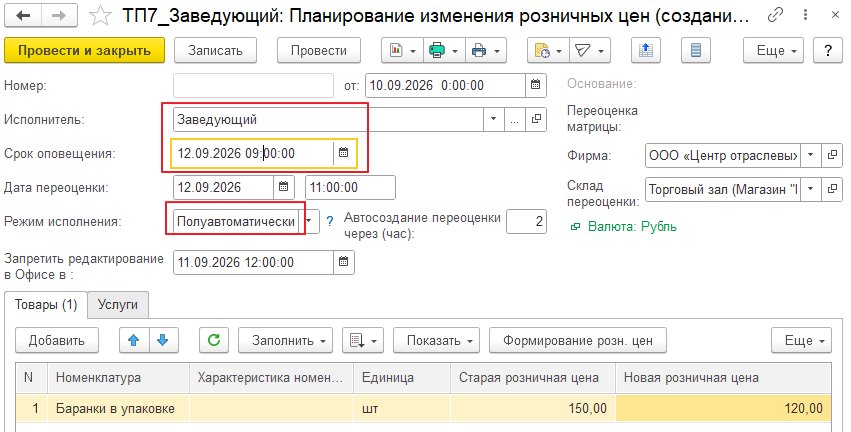
Task: Open the green printer dropdown
Action: (443, 50)
